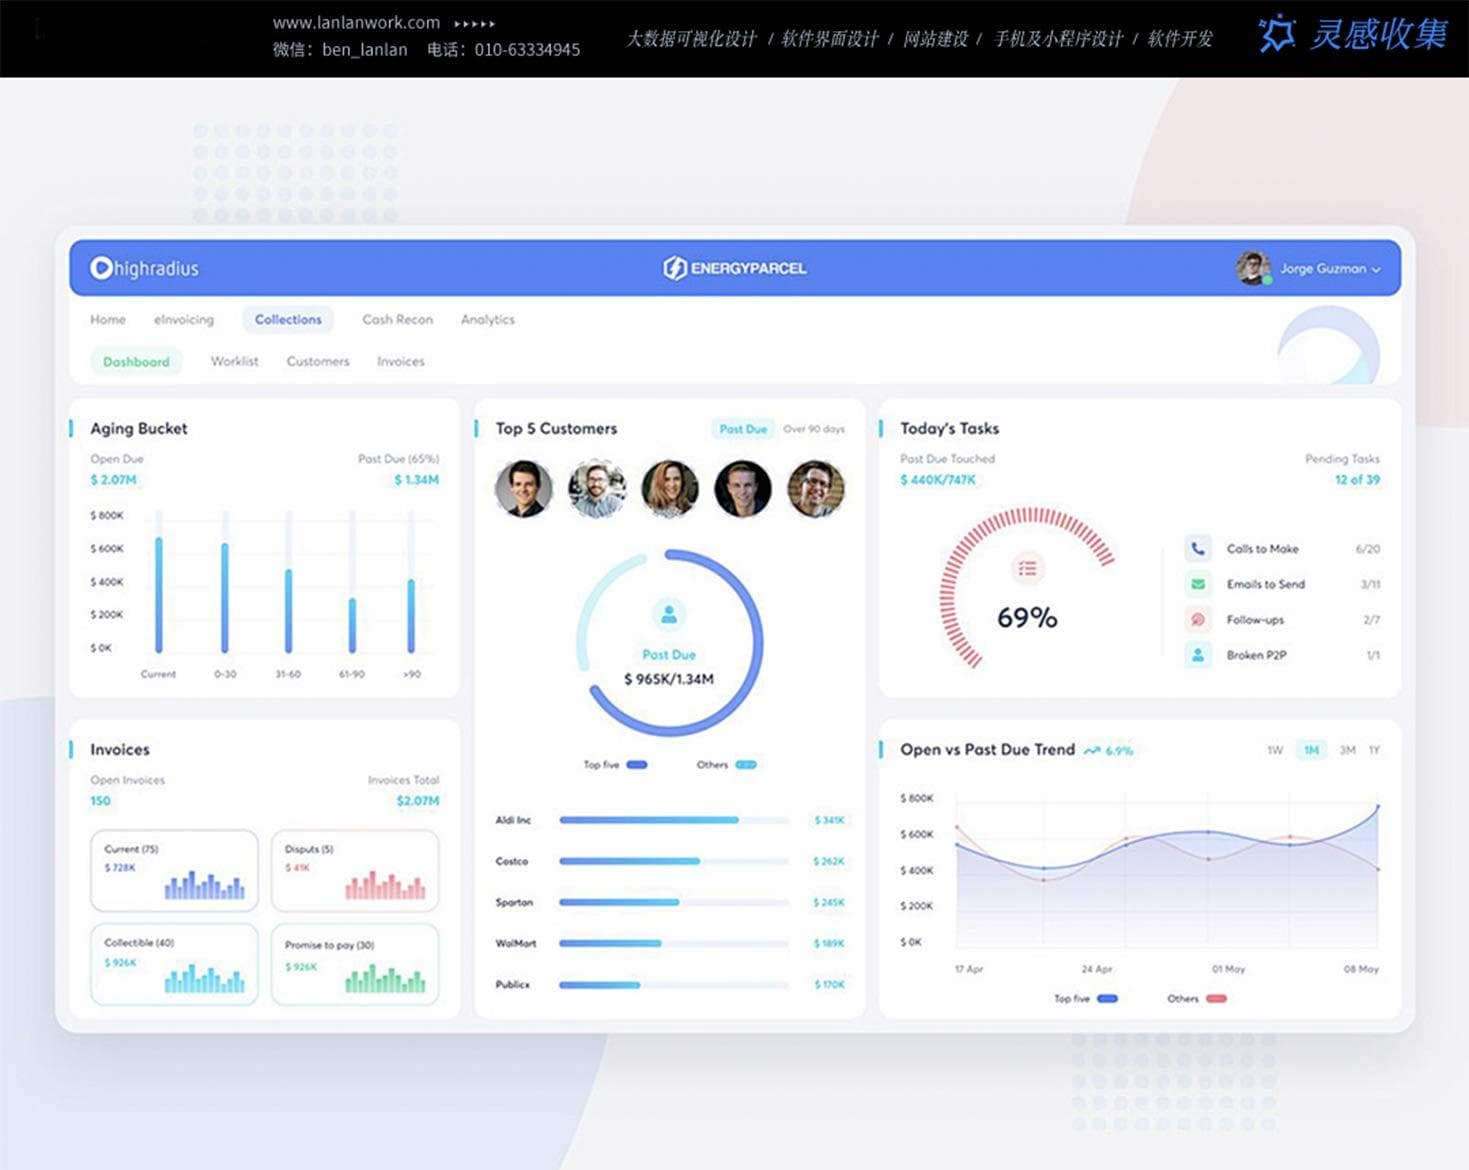Click the Calls to Make phone icon
Image resolution: width=1469 pixels, height=1170 pixels.
[x=1198, y=548]
